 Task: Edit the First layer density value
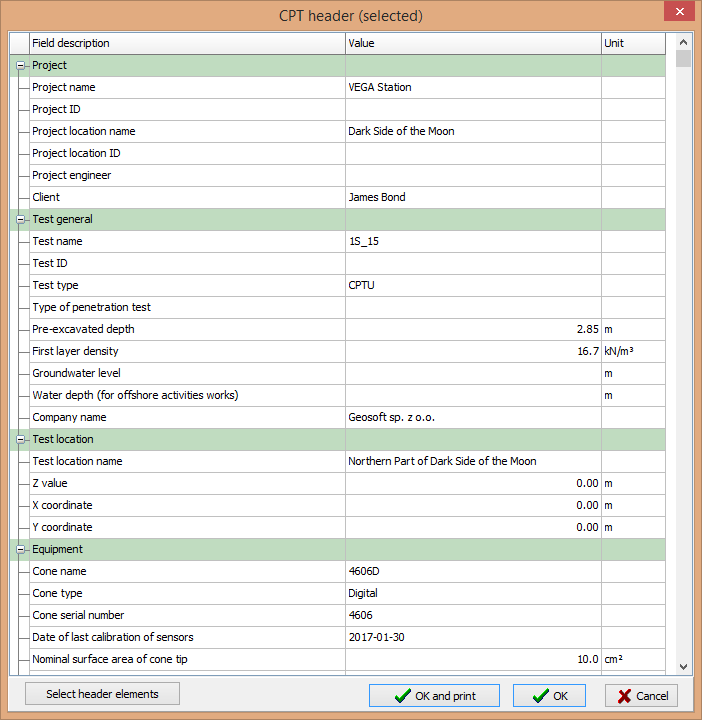pyautogui.click(x=472, y=351)
